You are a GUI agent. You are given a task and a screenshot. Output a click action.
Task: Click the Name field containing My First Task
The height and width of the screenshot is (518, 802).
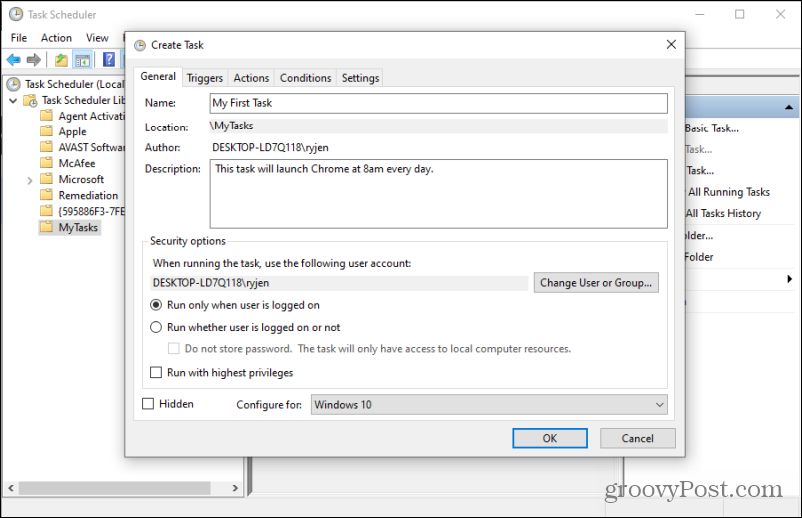point(438,103)
